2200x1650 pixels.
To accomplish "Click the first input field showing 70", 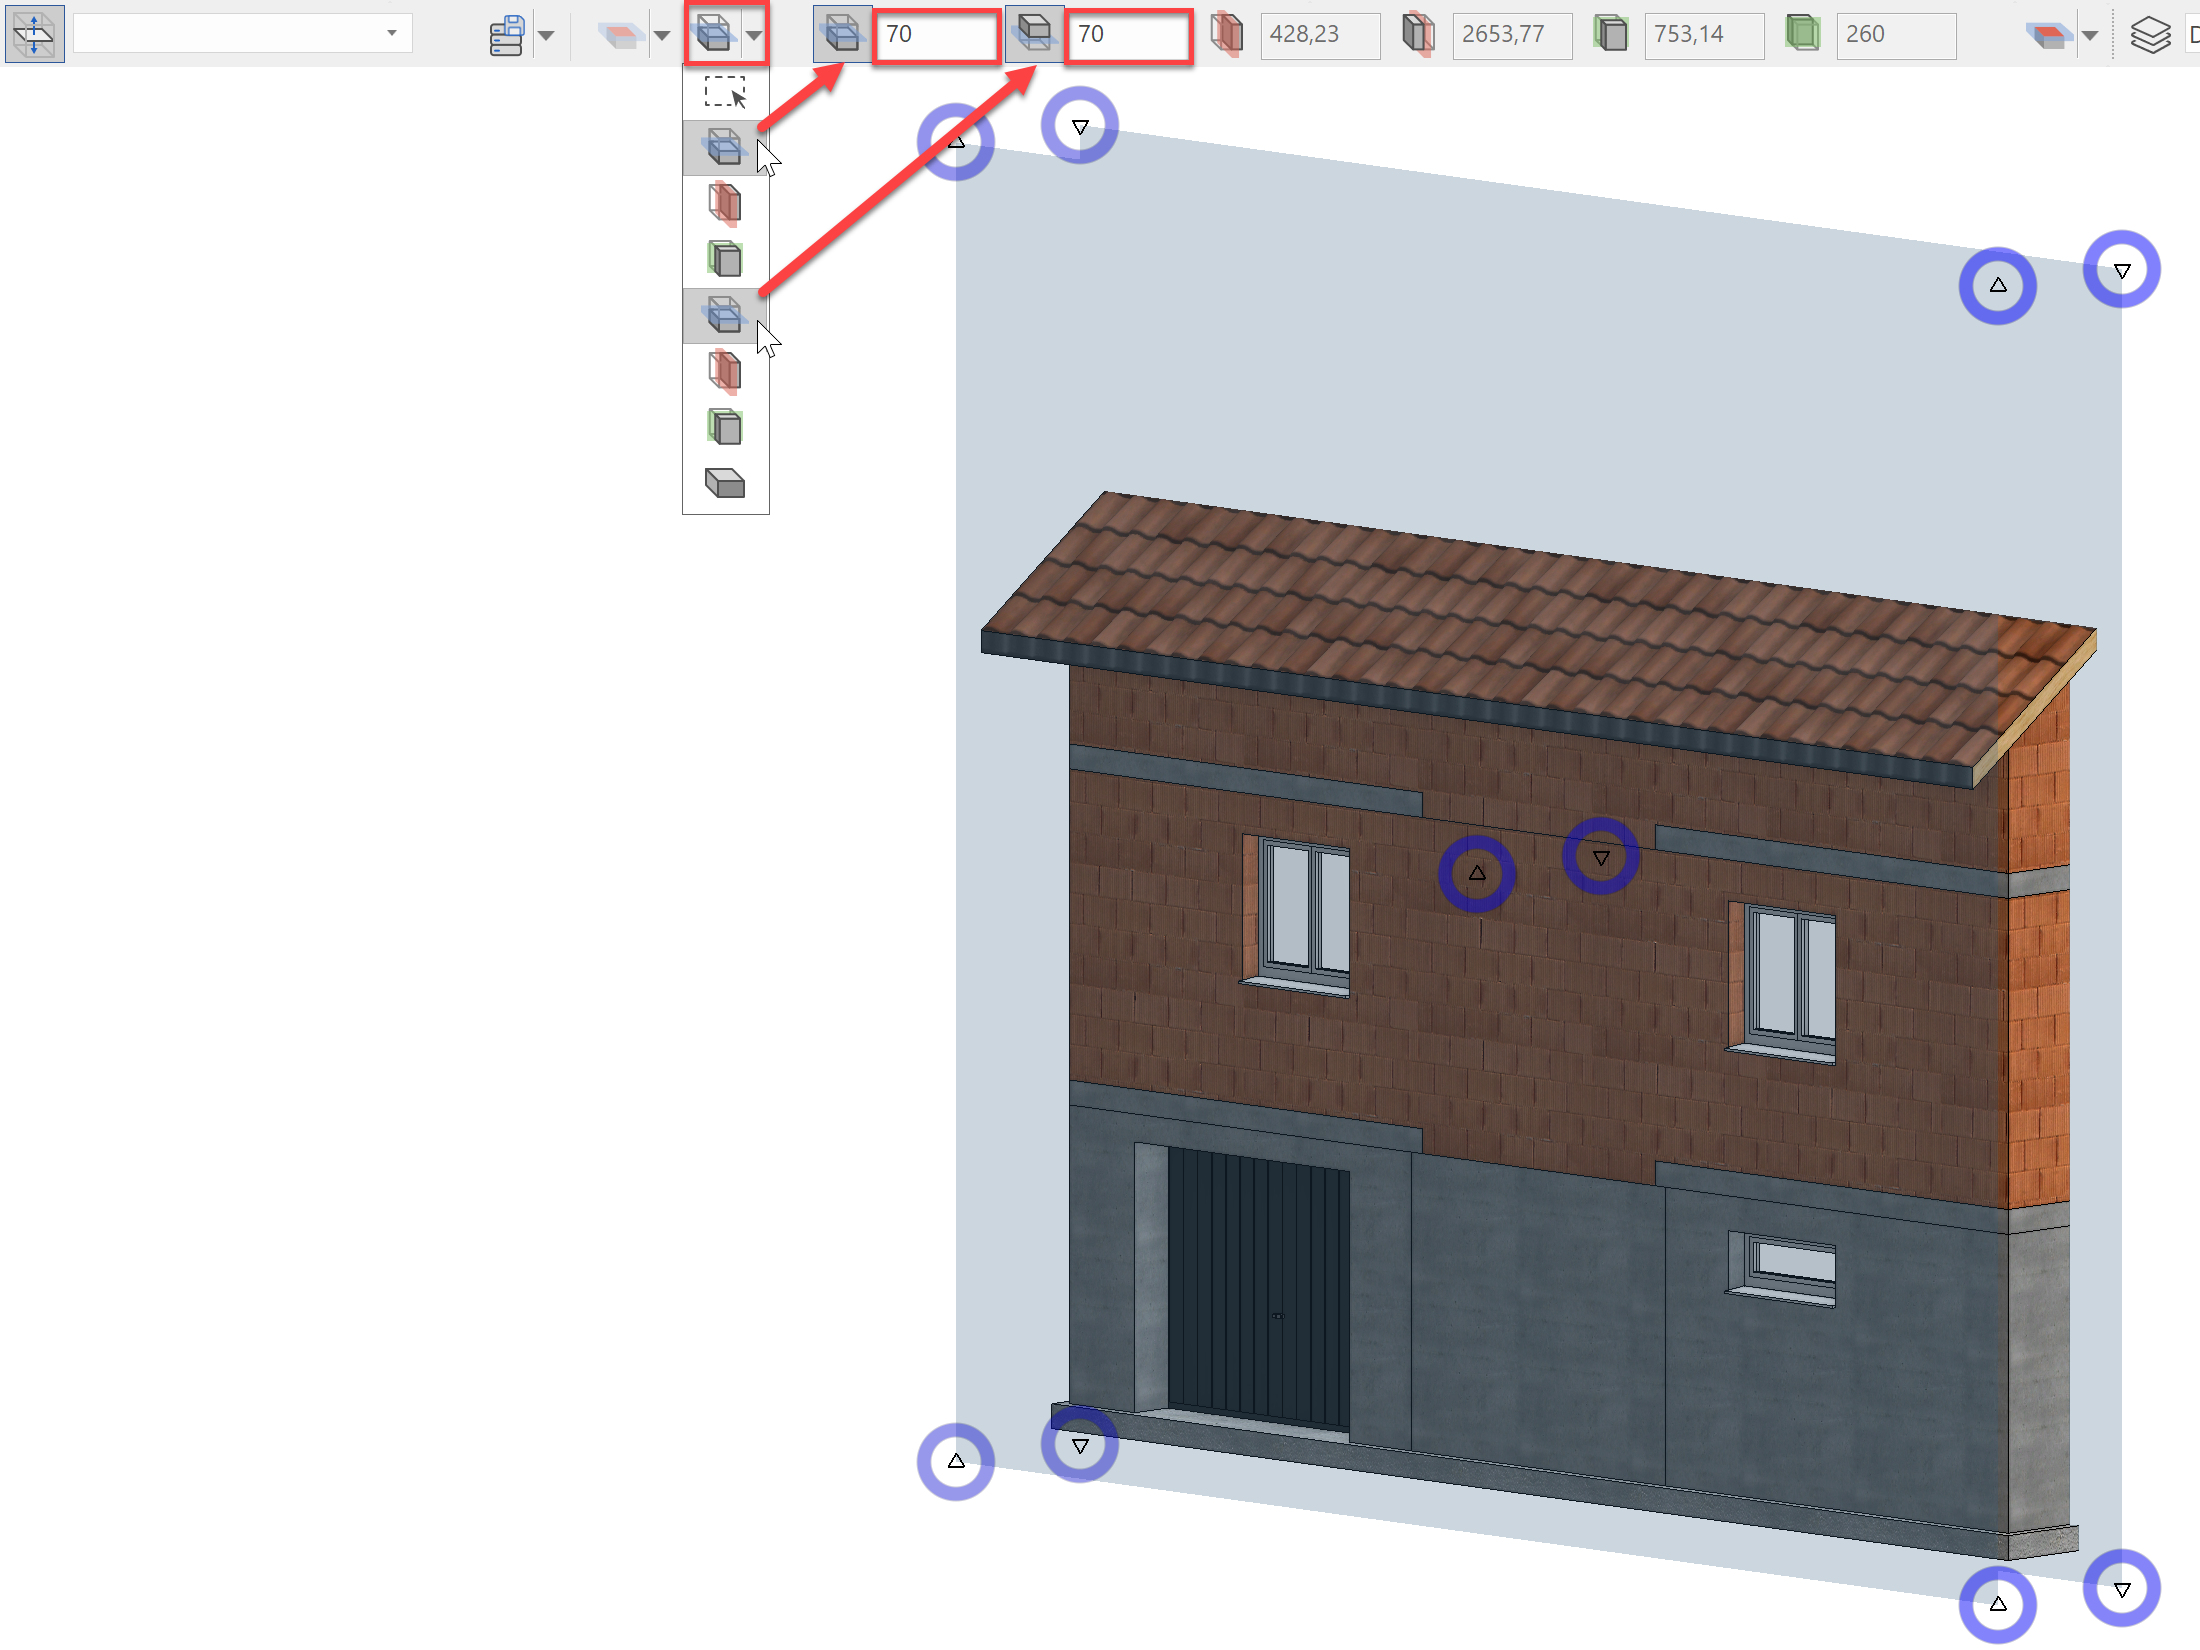I will [936, 35].
